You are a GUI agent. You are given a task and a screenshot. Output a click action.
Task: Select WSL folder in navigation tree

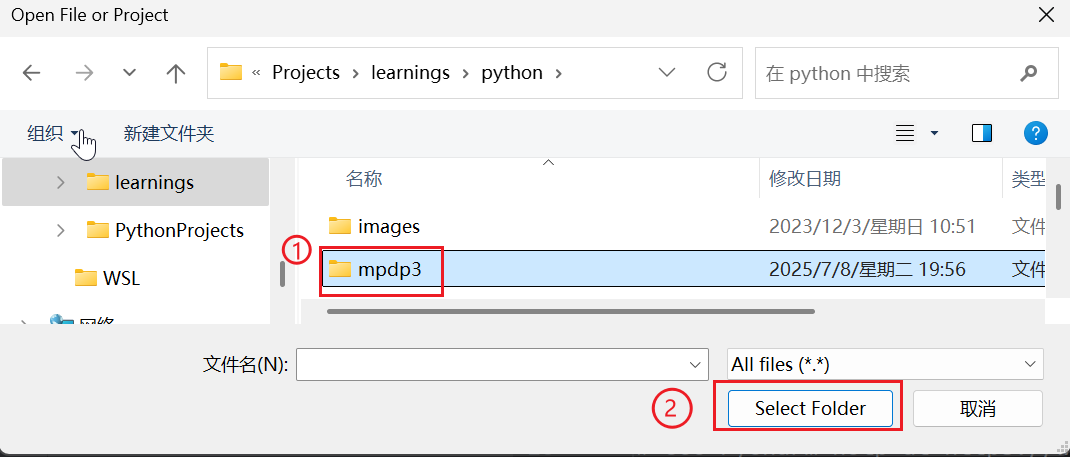click(107, 278)
